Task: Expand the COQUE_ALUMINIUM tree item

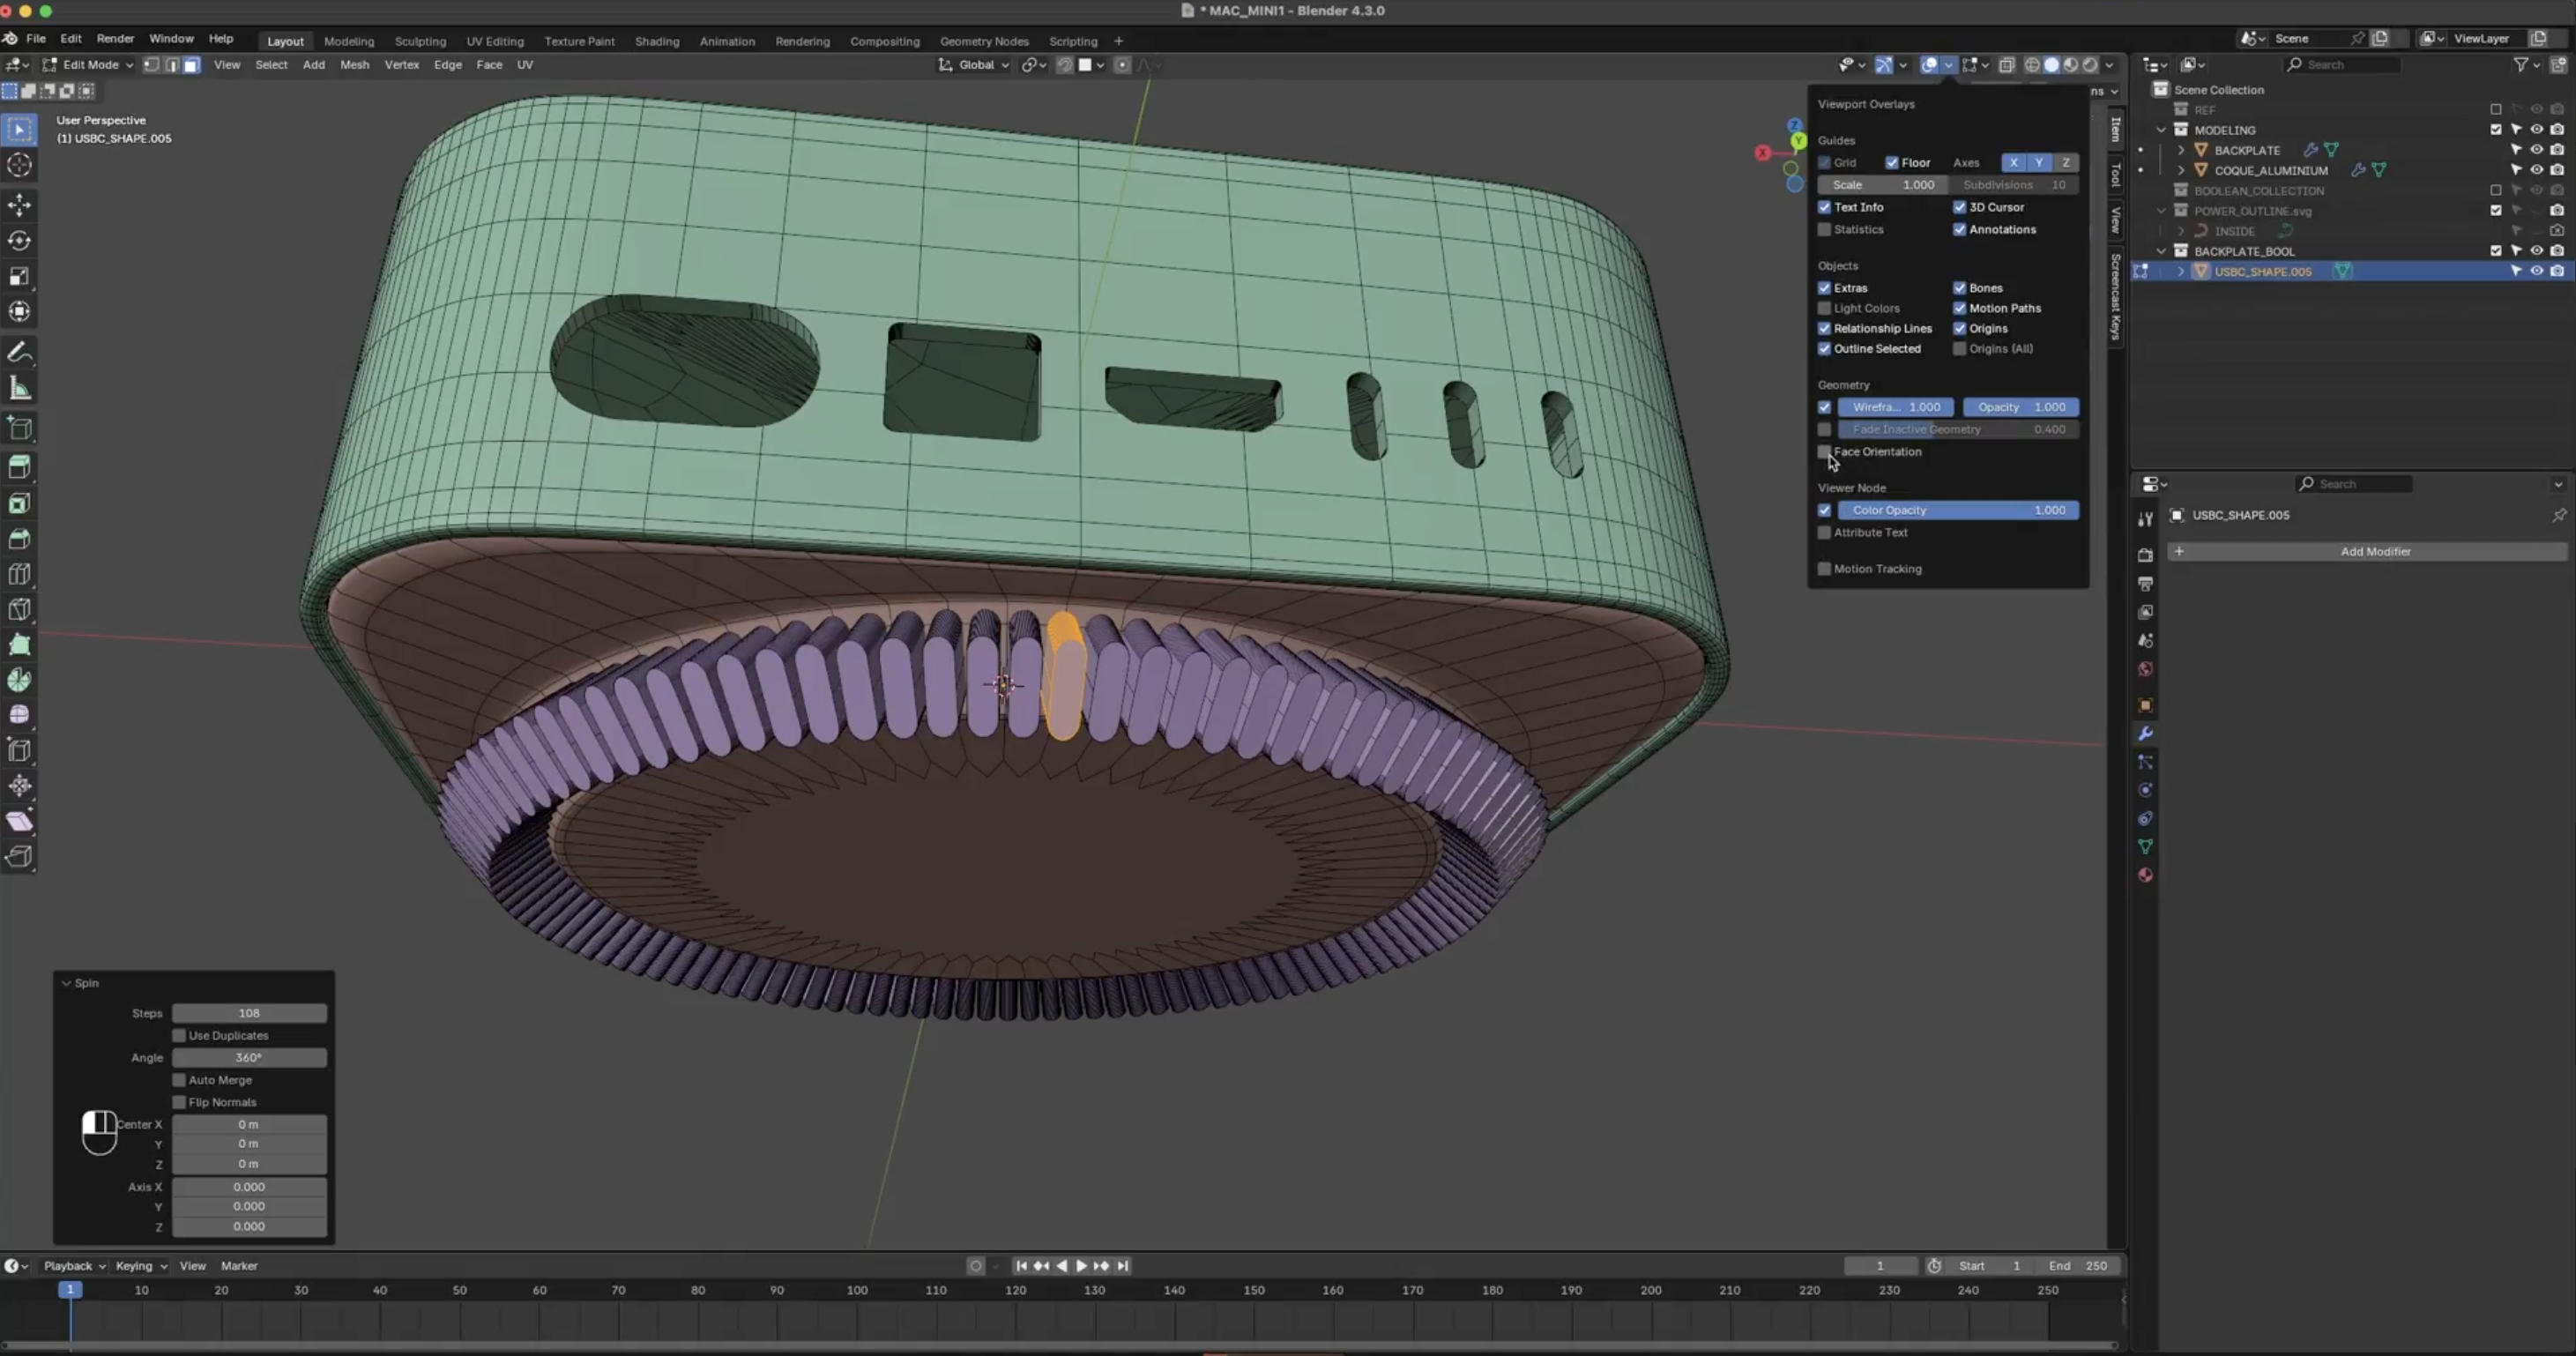Action: click(2181, 170)
